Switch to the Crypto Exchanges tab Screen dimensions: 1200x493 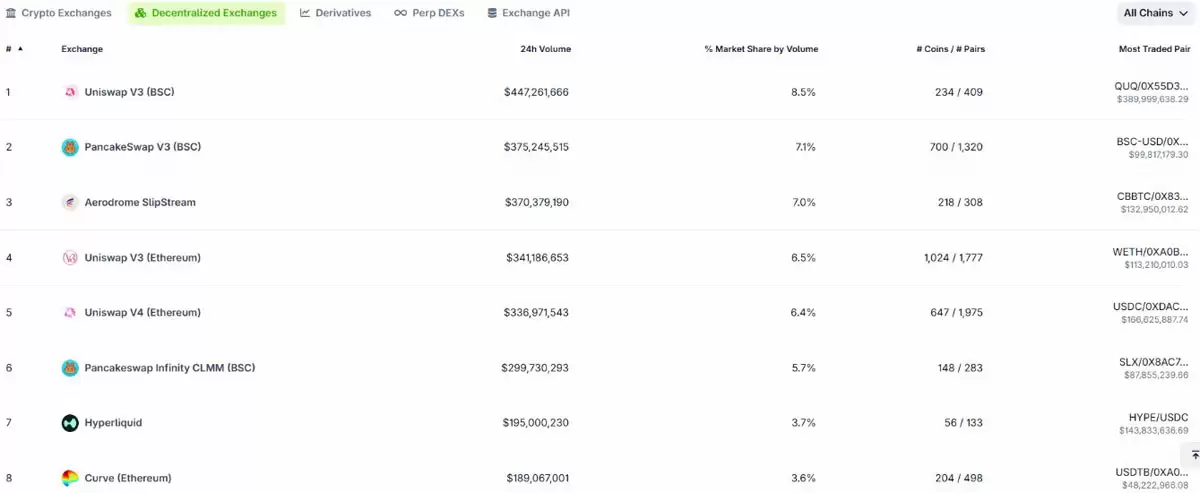tap(59, 13)
